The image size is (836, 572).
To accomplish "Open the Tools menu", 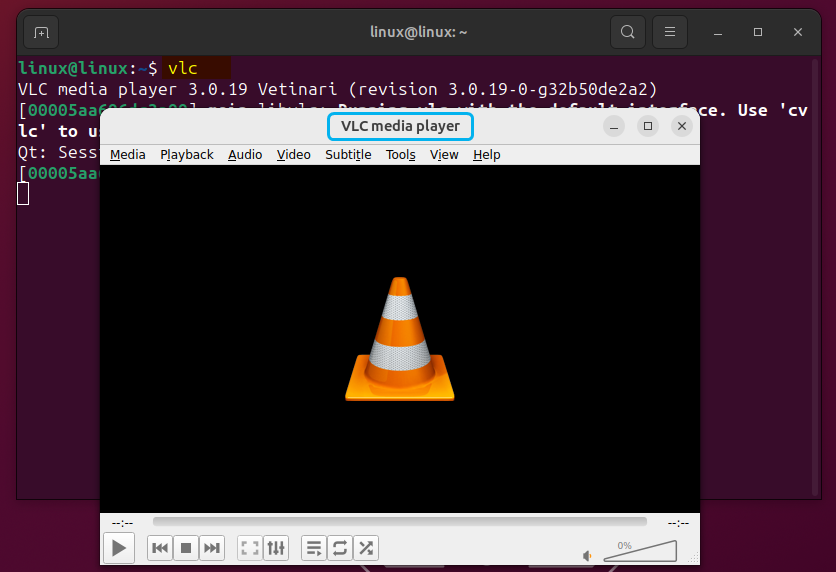I will (400, 155).
